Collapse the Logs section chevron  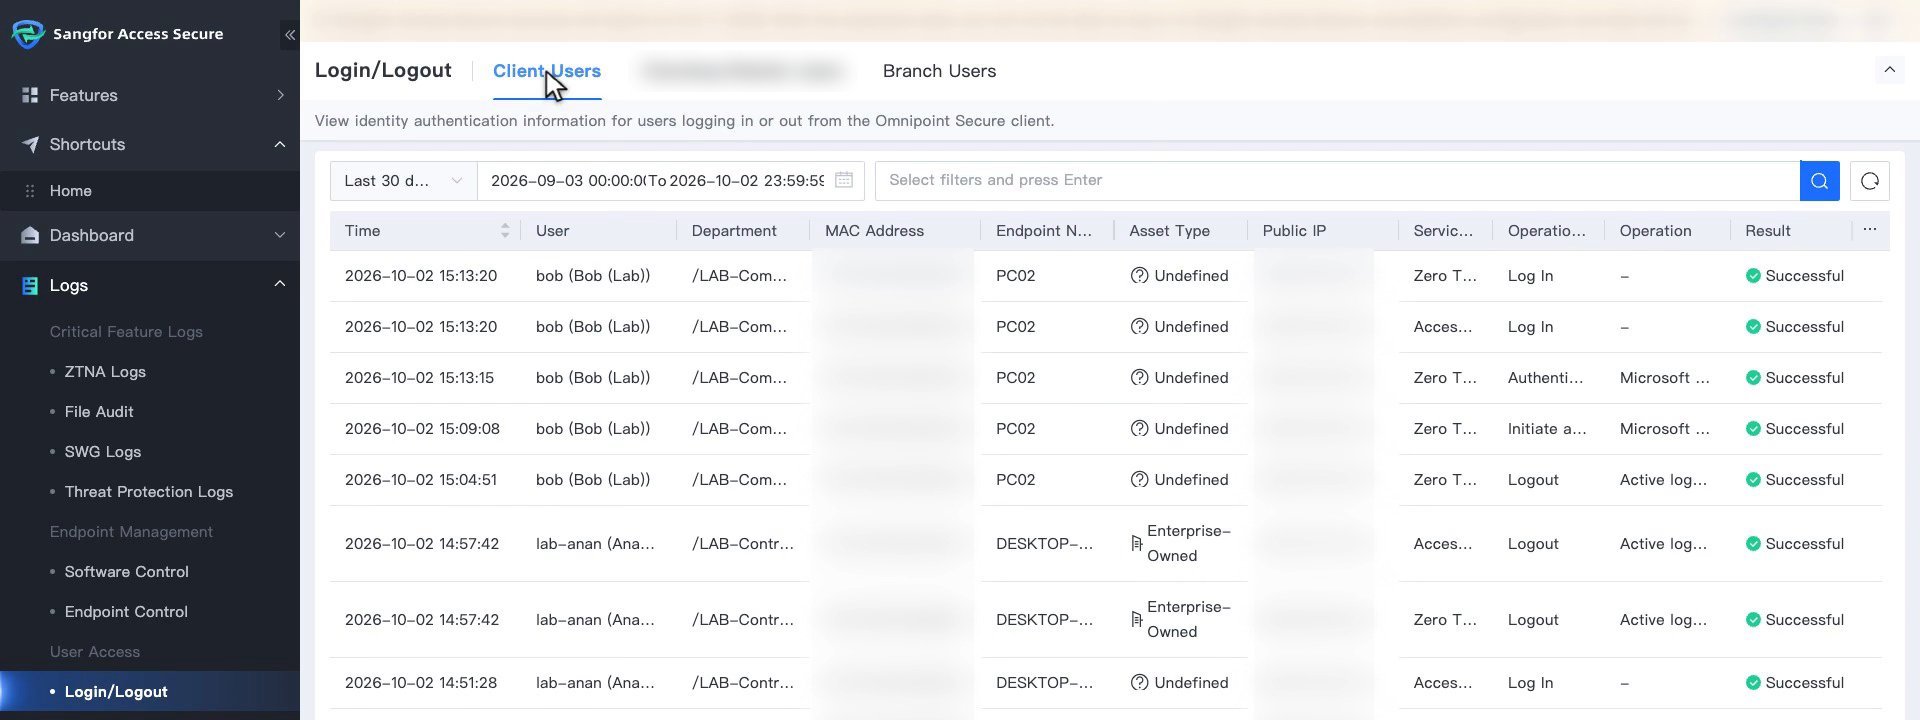(x=280, y=284)
